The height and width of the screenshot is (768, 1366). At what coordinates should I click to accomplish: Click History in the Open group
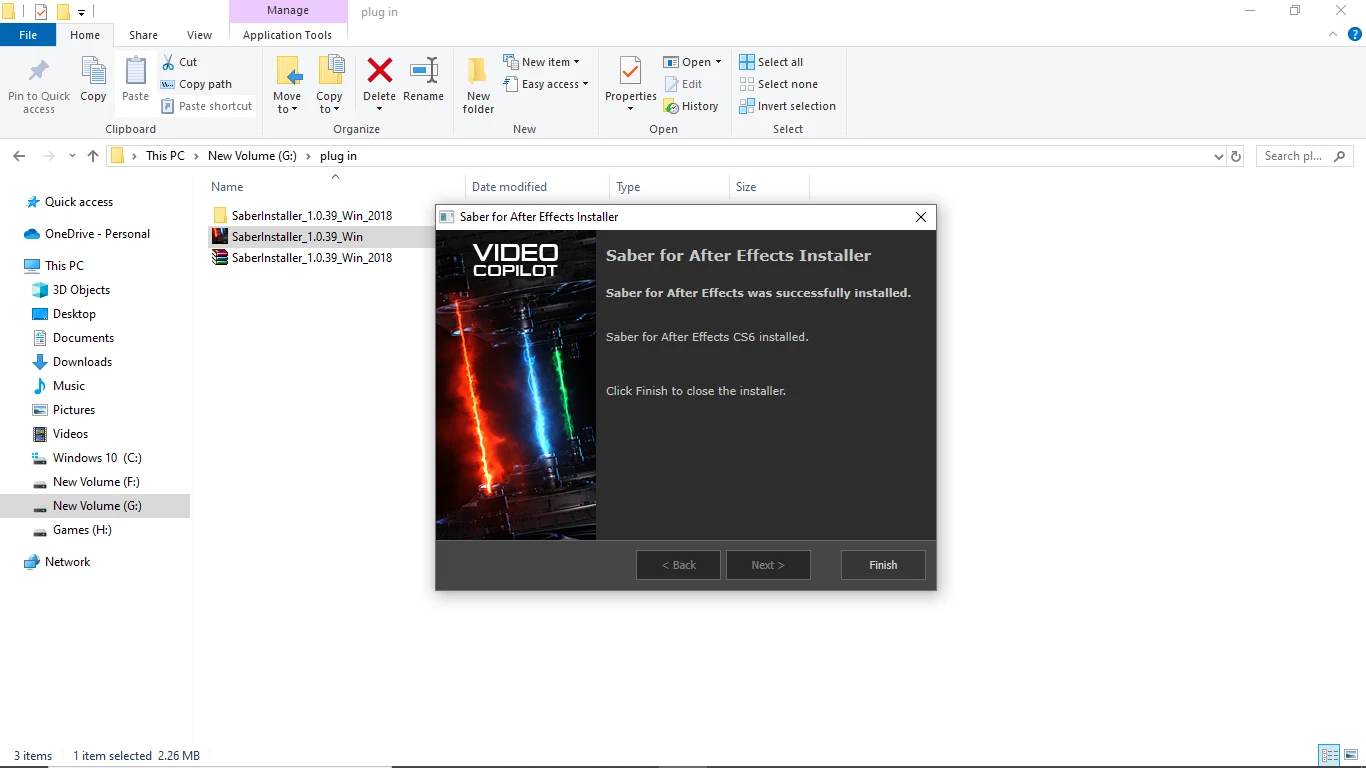coord(691,106)
